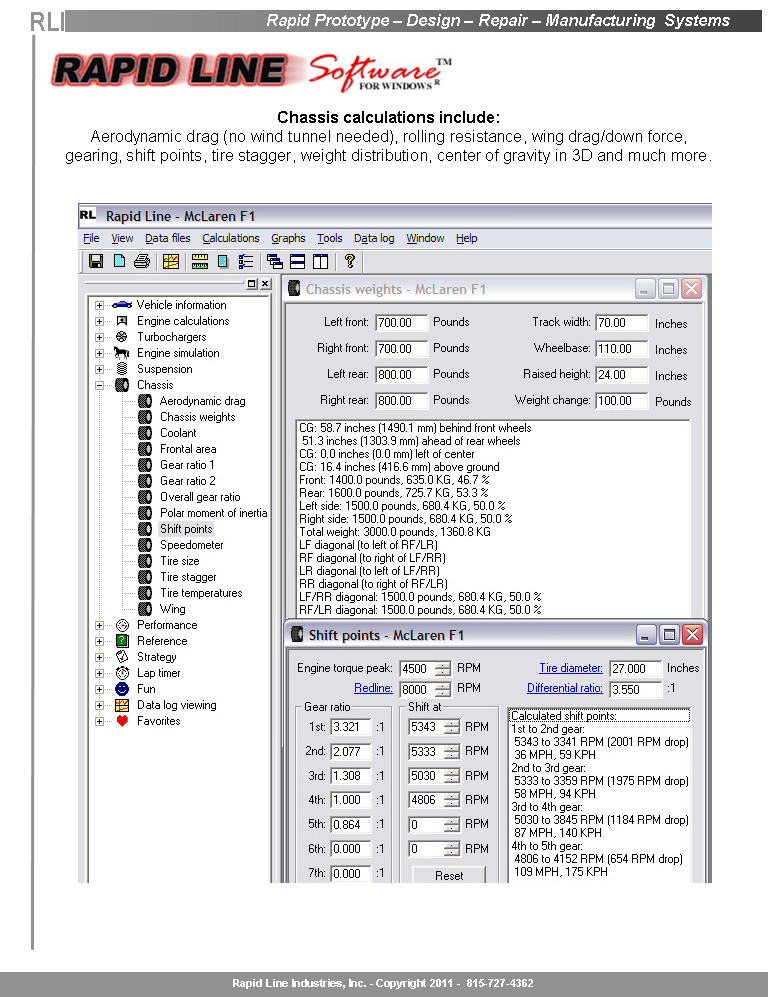The height and width of the screenshot is (997, 768).
Task: Cascade windows using the toolbar icon
Action: [275, 261]
